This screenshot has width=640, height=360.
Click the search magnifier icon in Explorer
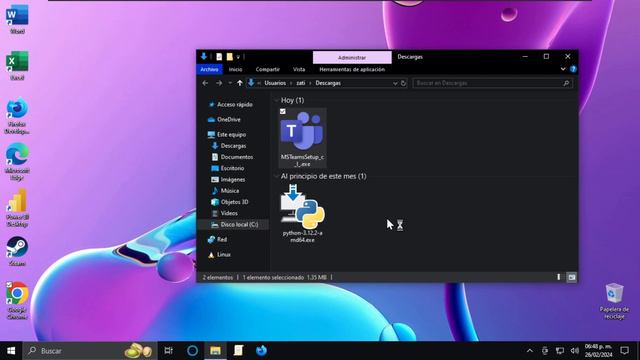pyautogui.click(x=566, y=83)
